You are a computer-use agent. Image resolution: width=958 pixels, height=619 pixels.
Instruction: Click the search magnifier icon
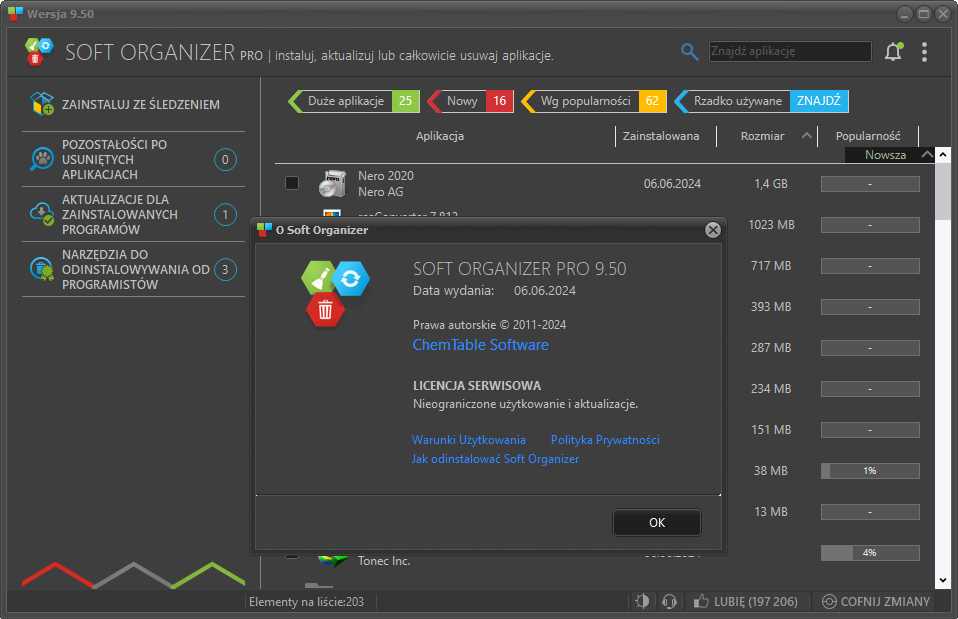pyautogui.click(x=689, y=52)
